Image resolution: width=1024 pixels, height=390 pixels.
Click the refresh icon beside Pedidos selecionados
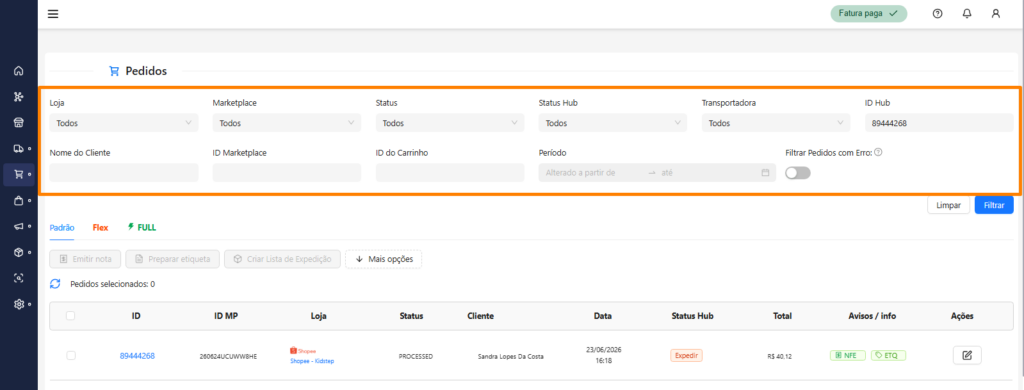click(x=56, y=284)
